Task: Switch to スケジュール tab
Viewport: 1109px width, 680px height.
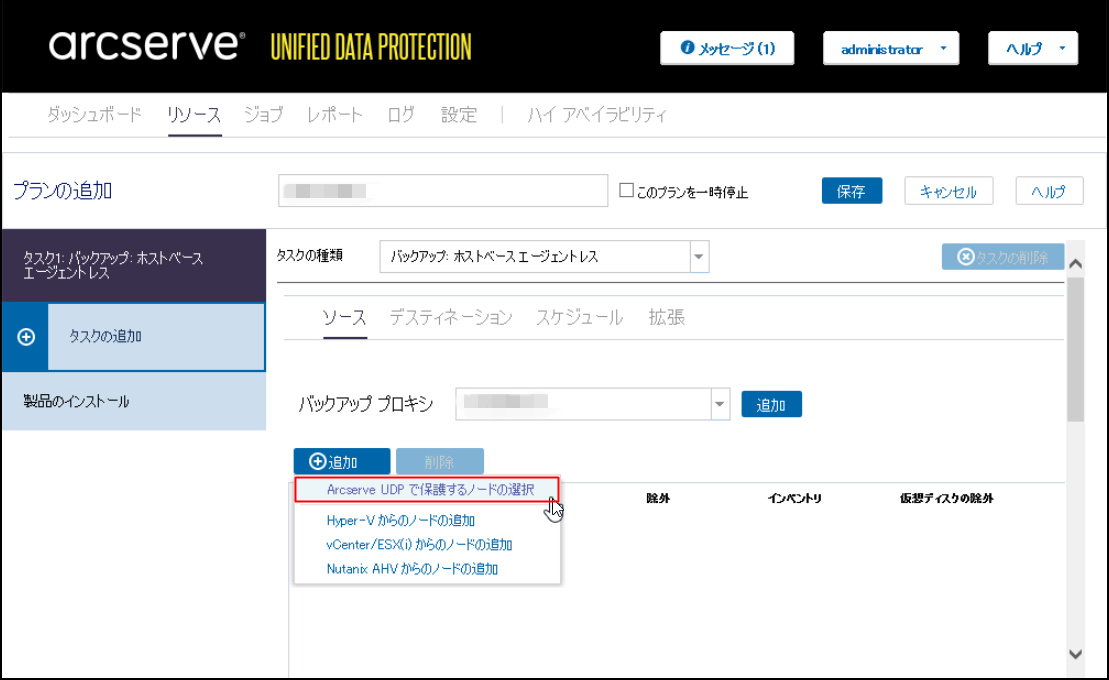Action: click(579, 318)
